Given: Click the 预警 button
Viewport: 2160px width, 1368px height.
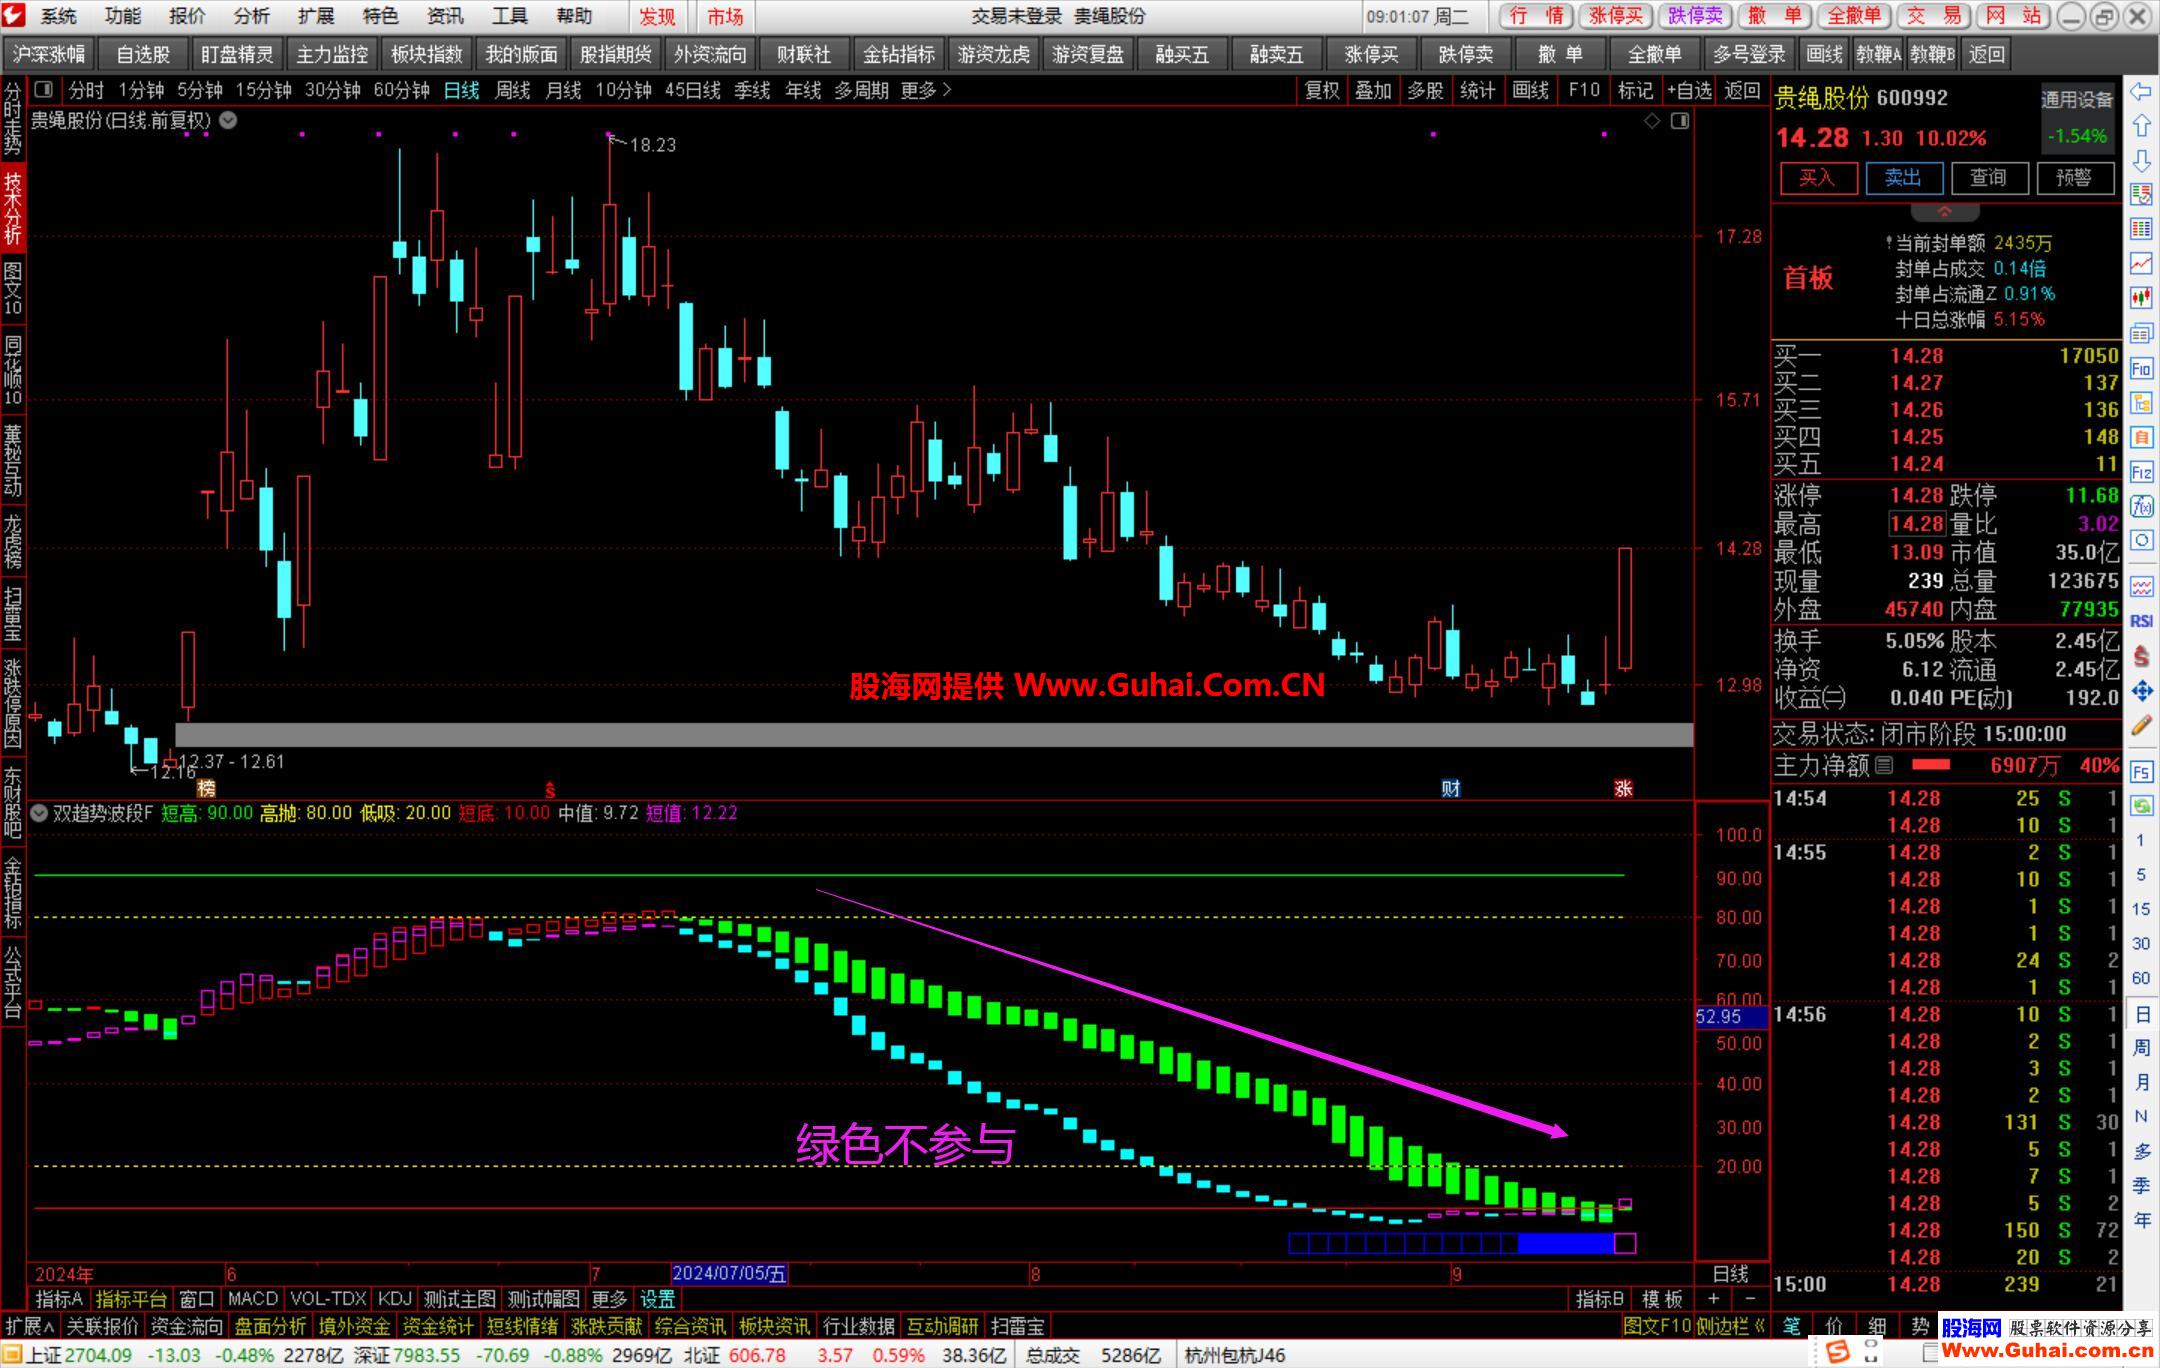Looking at the screenshot, I should coord(2074,178).
